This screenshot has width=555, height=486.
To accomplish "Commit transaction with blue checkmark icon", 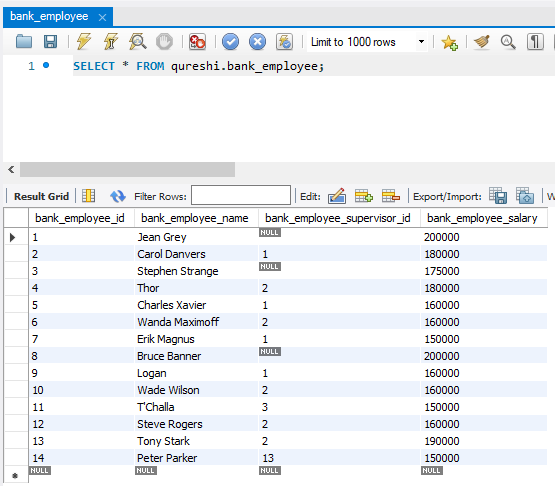I will [230, 42].
